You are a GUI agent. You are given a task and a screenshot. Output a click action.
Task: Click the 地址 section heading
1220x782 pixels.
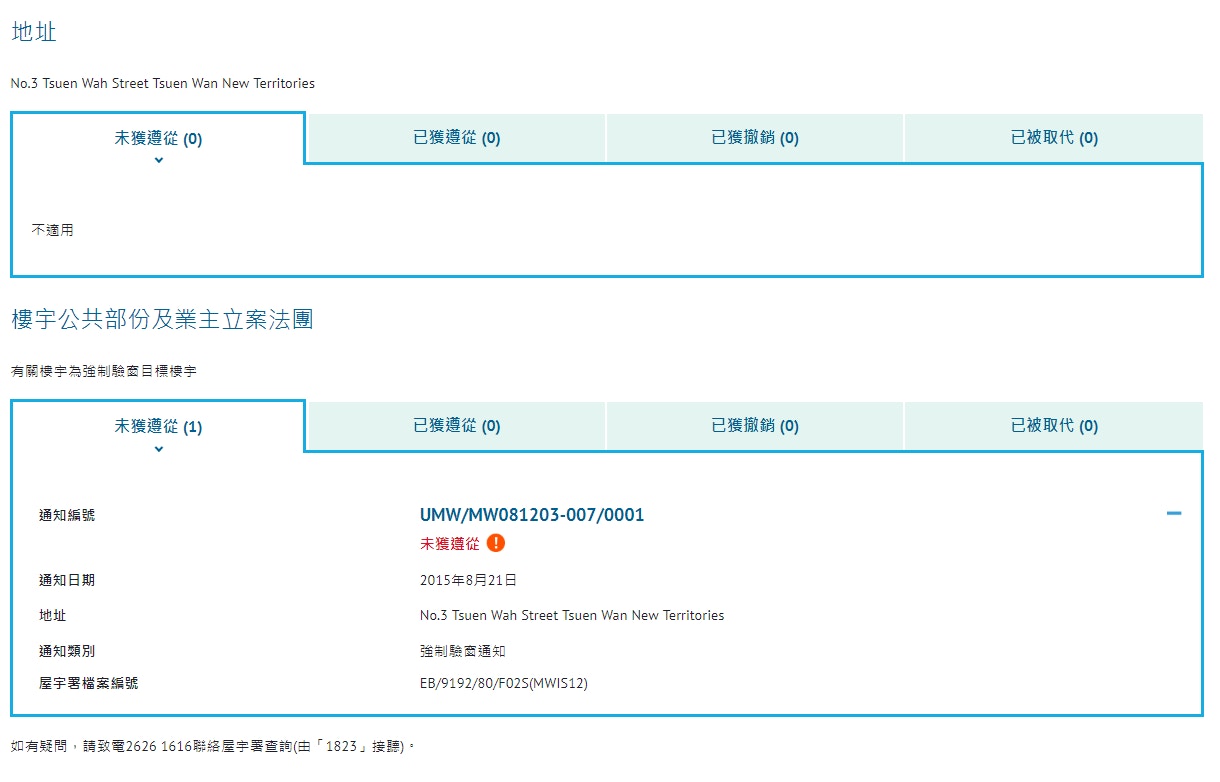34,32
